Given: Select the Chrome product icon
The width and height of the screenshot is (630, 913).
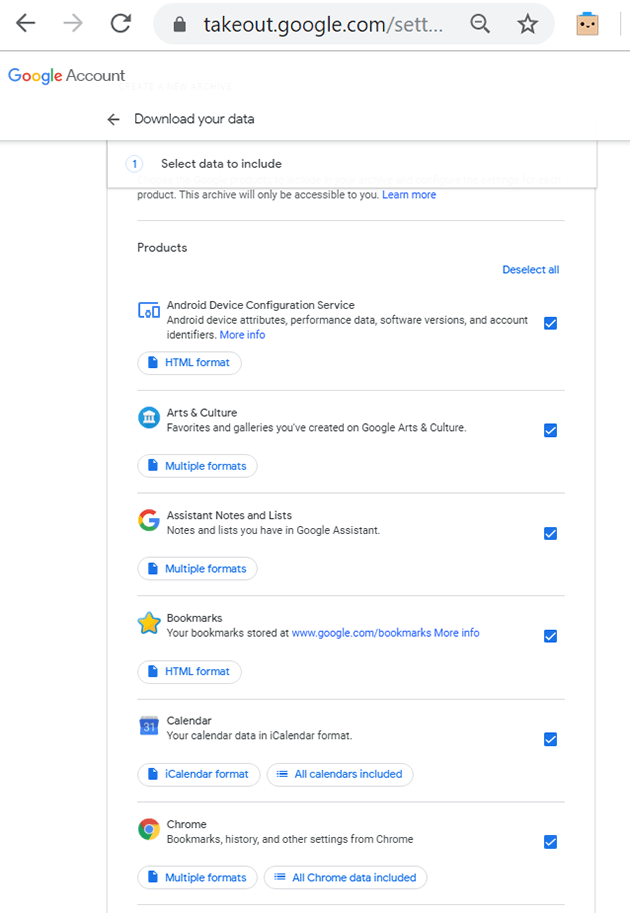Looking at the screenshot, I should click(x=148, y=828).
